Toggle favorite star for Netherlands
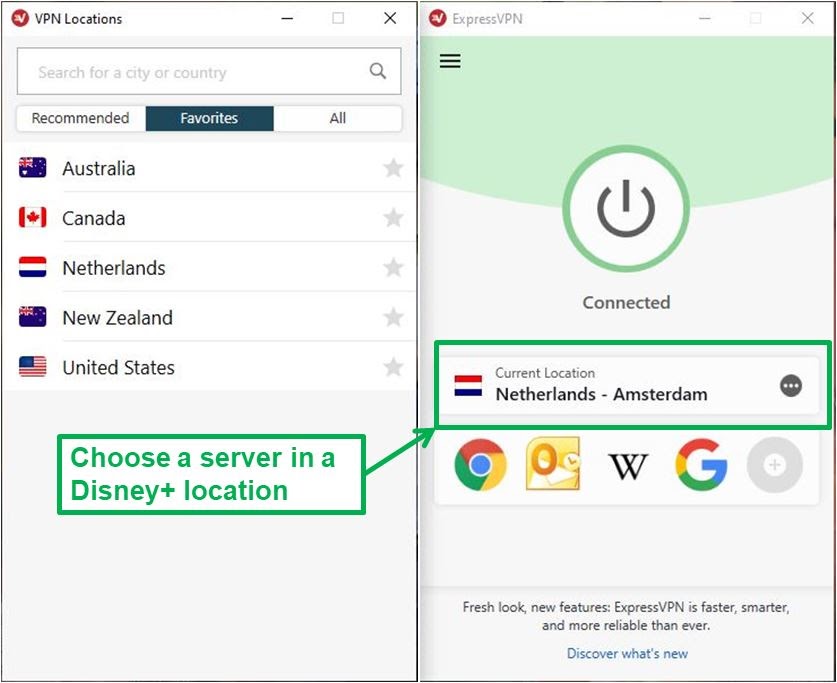 point(393,267)
